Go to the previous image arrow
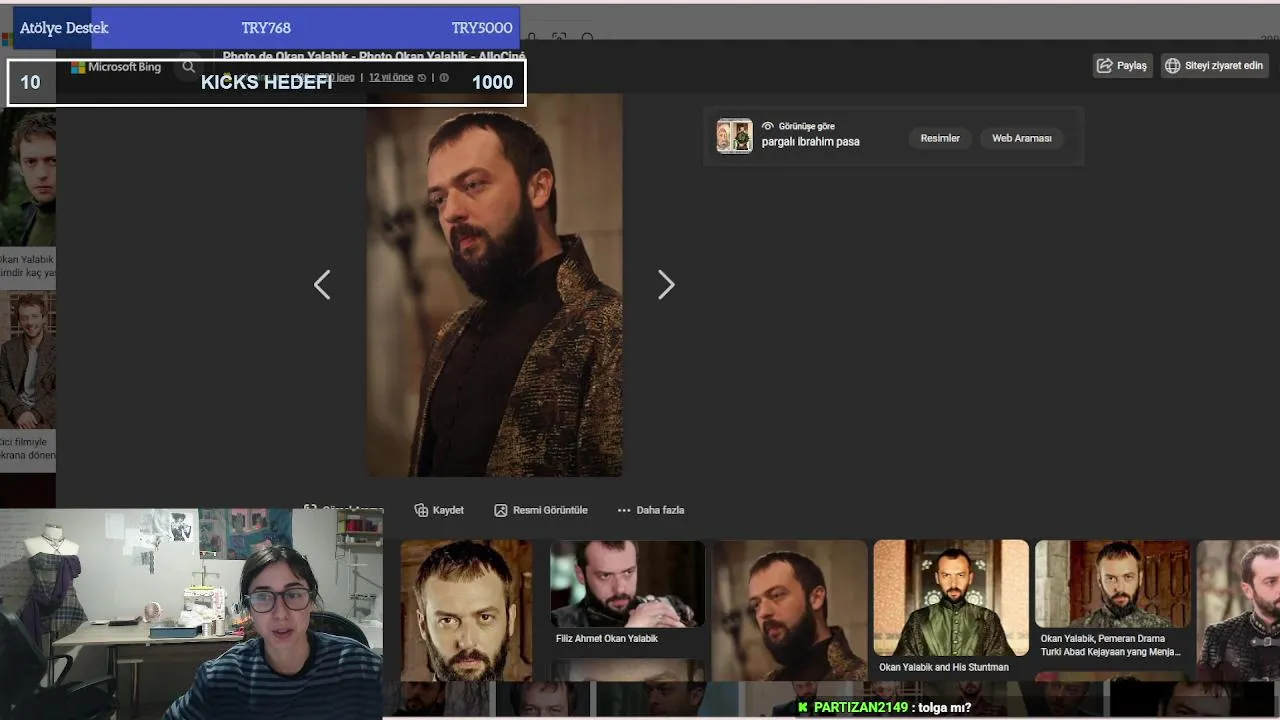Screen dimensions: 1280x720 tap(321, 285)
